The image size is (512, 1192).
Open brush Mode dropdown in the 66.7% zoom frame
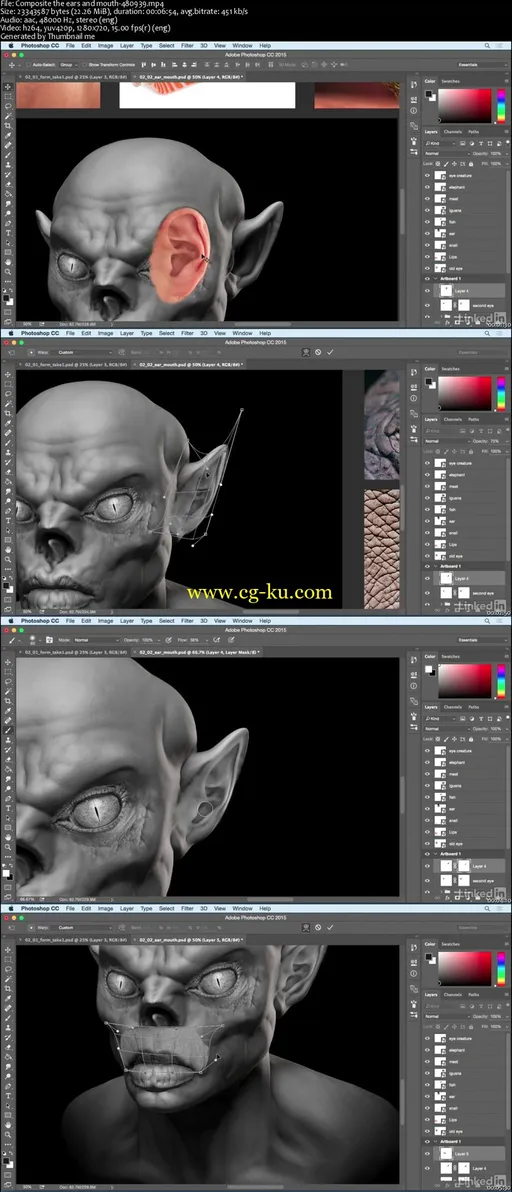(x=96, y=640)
